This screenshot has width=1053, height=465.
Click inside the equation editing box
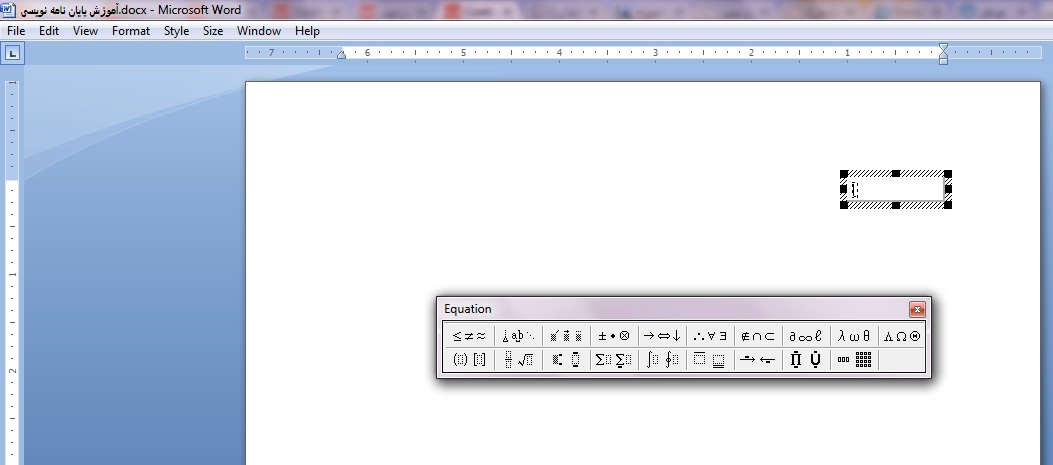[x=895, y=189]
